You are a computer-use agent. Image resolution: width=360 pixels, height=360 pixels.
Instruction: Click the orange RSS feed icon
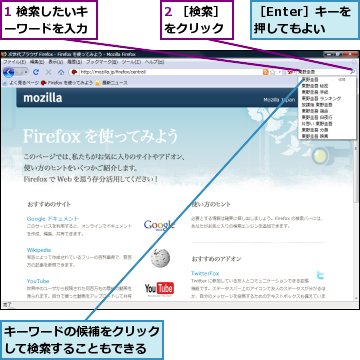point(266,72)
